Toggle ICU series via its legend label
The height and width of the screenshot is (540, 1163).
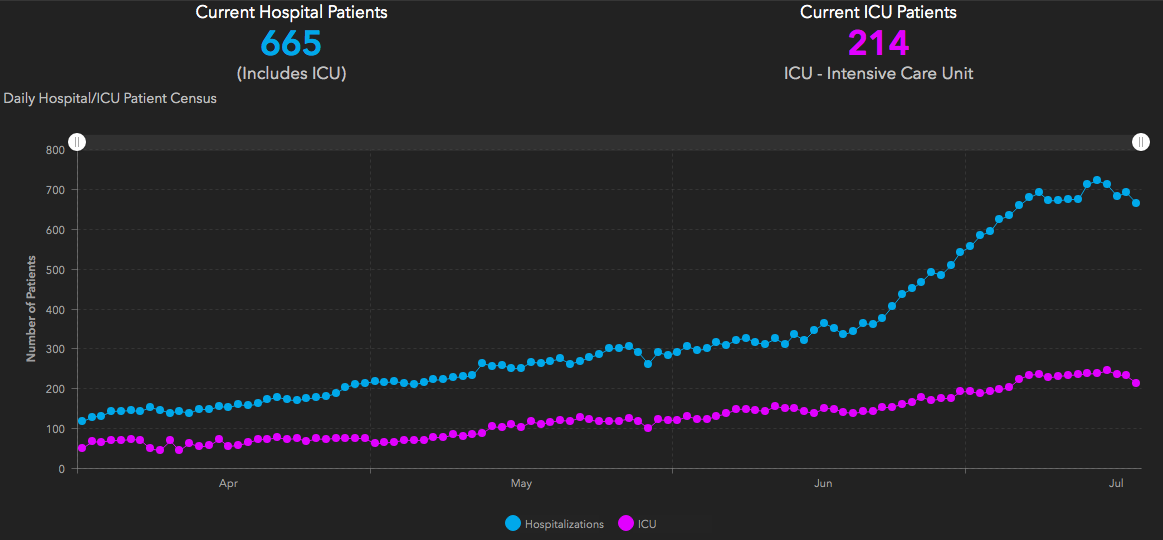click(x=647, y=524)
